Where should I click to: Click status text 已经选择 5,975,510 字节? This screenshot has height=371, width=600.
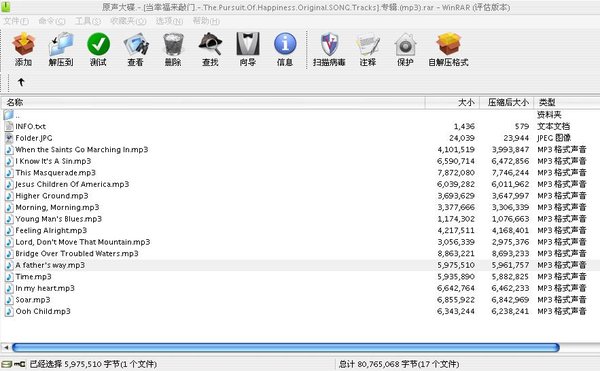click(93, 364)
